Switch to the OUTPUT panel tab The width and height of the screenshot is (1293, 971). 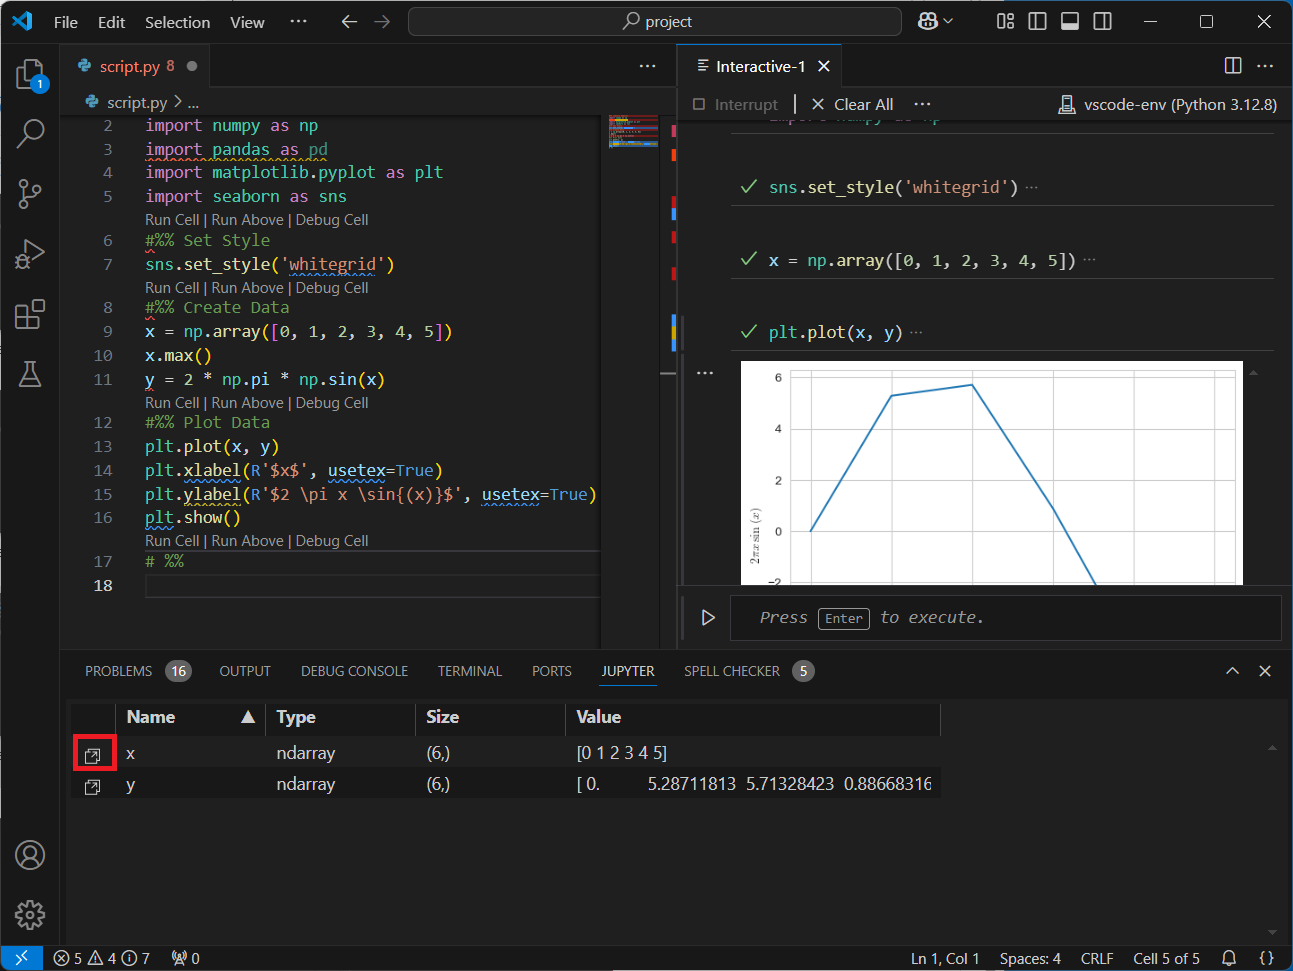pos(245,671)
